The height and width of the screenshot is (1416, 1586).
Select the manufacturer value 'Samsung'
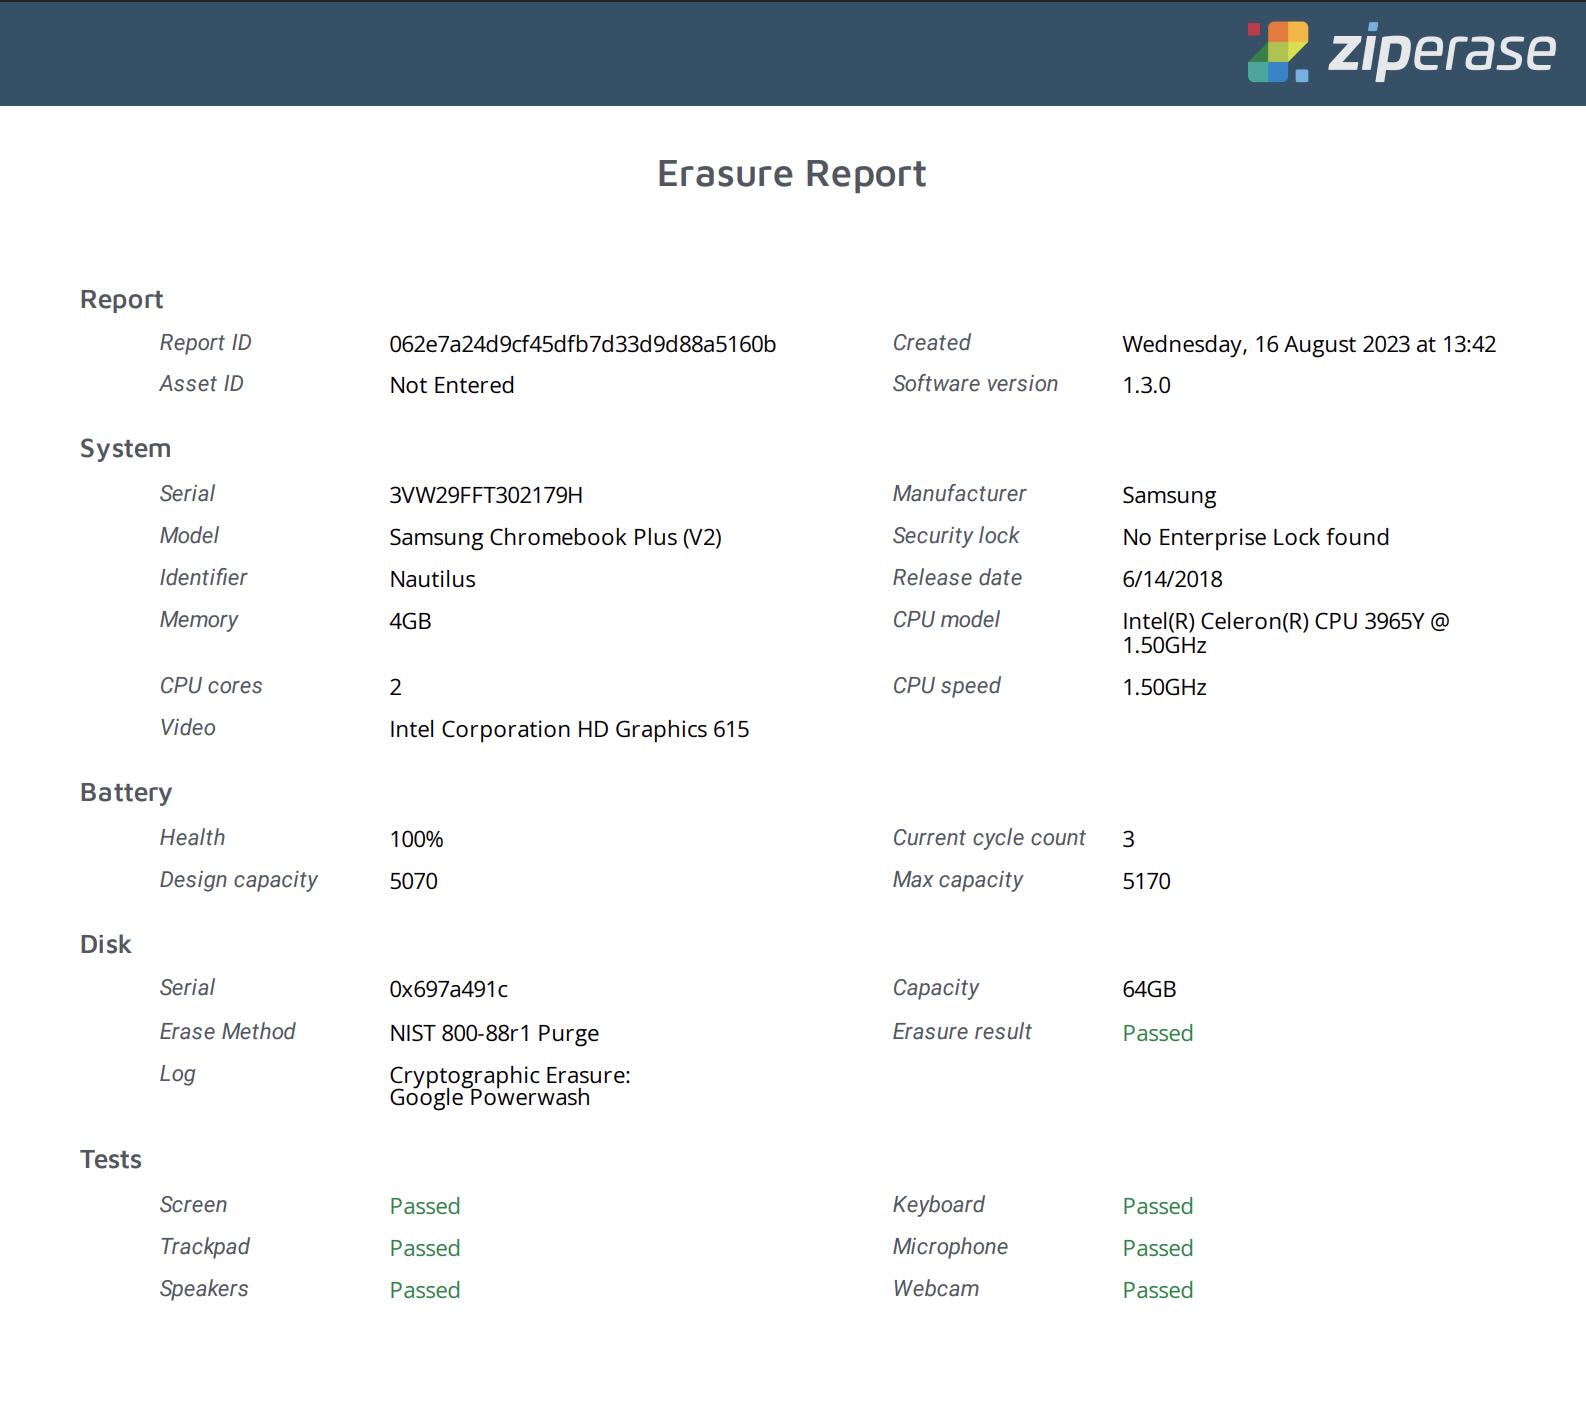[1169, 496]
